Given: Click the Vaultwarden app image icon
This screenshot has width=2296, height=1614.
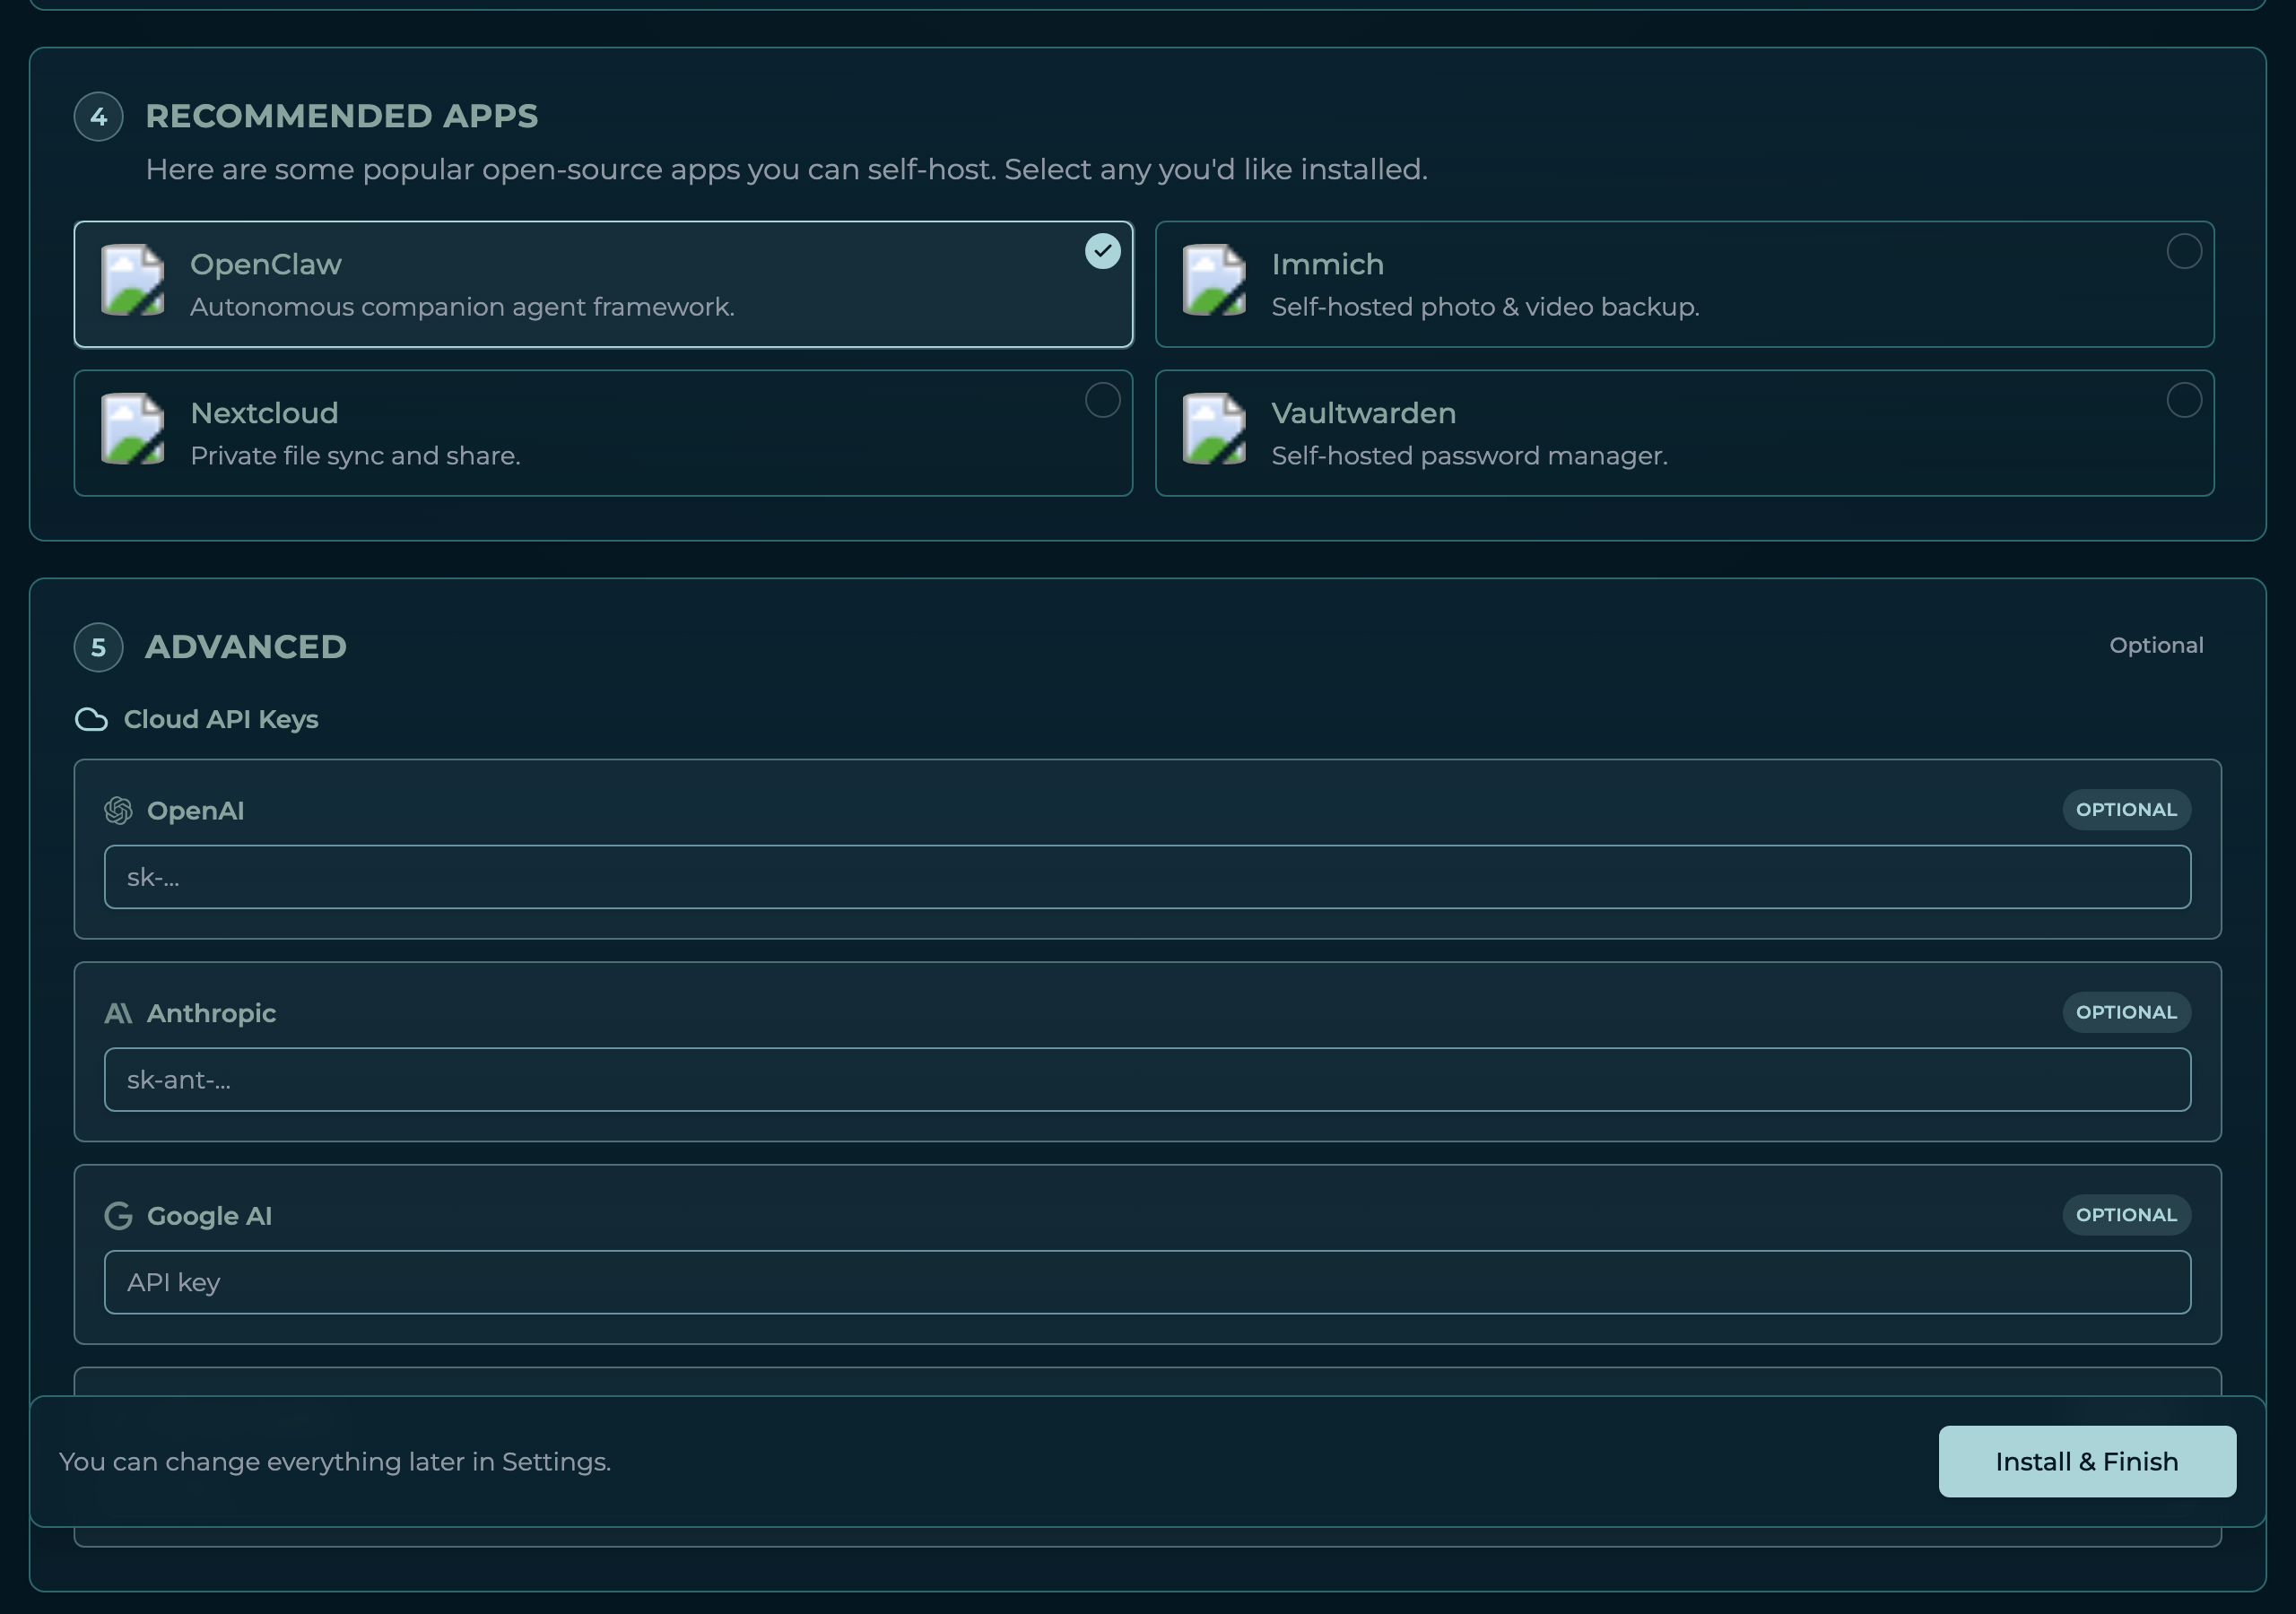Looking at the screenshot, I should pos(1214,430).
